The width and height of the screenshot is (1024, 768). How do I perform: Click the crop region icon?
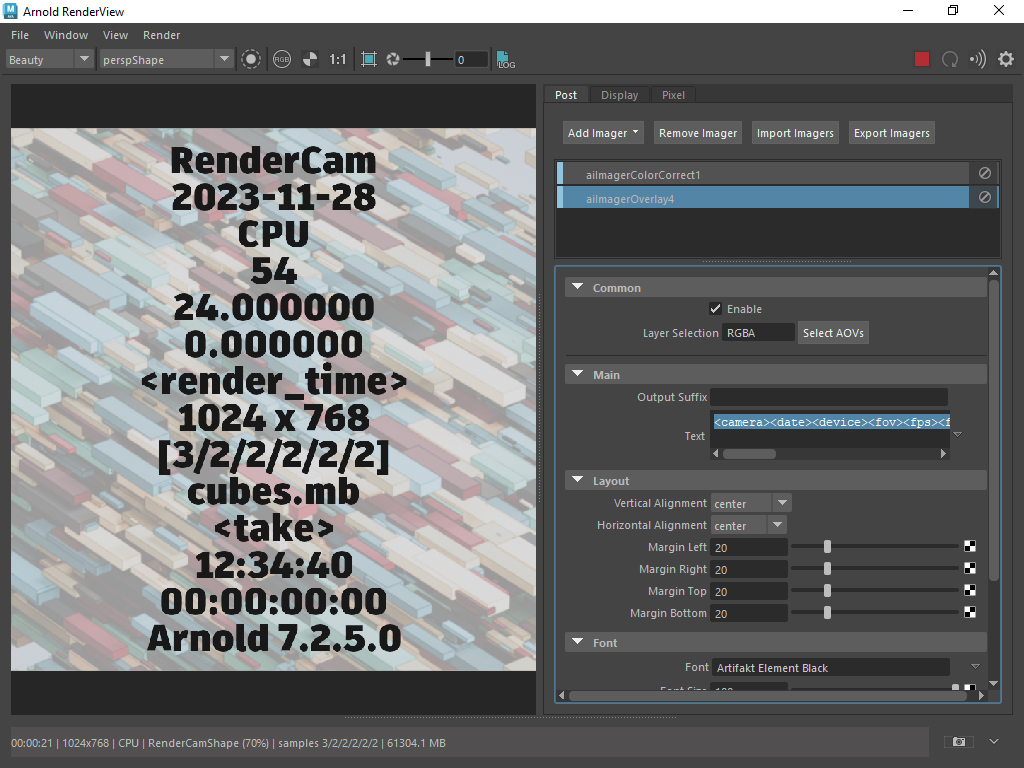tap(369, 60)
